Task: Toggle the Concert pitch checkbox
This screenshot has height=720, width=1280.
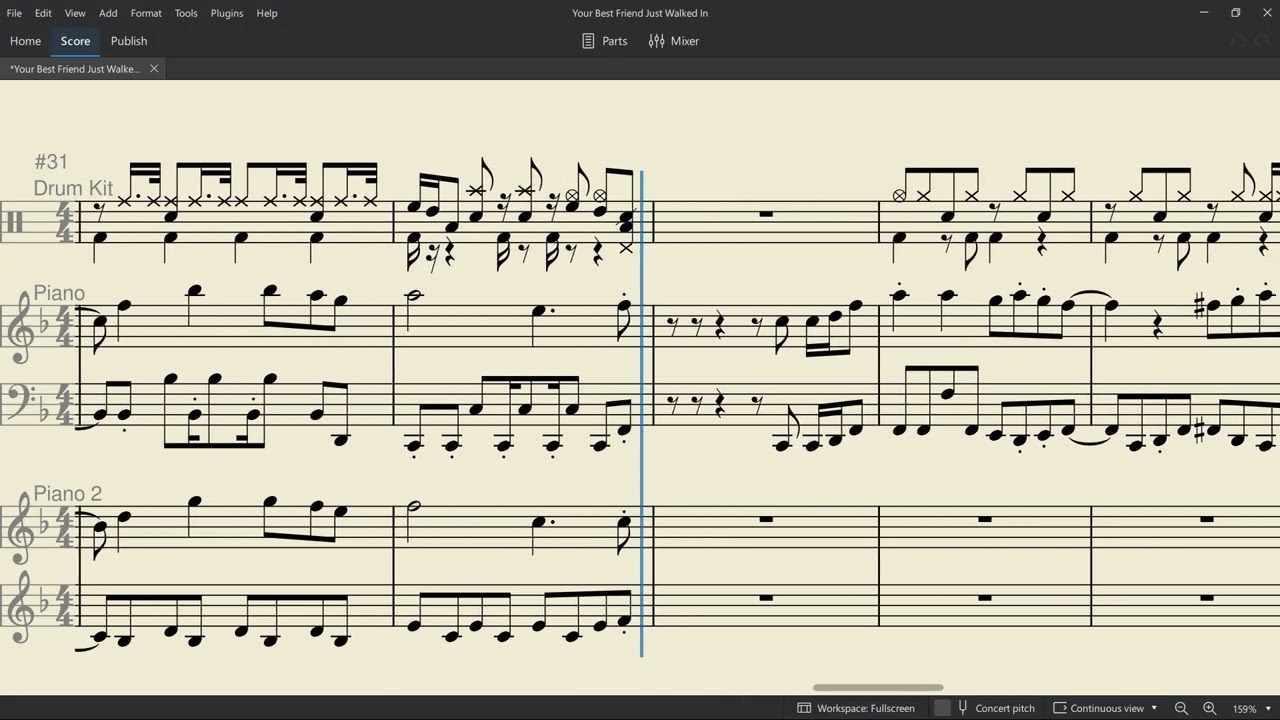Action: (x=942, y=708)
